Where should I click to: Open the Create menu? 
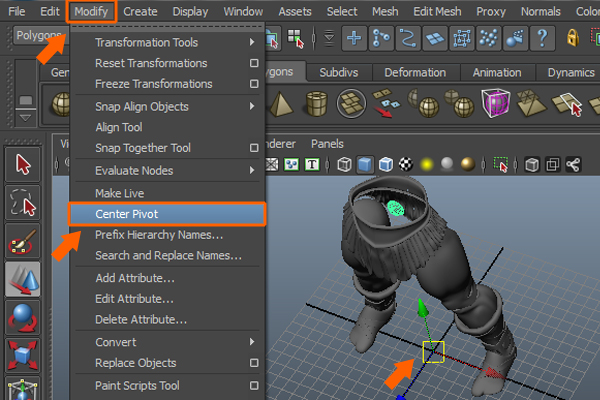(140, 12)
